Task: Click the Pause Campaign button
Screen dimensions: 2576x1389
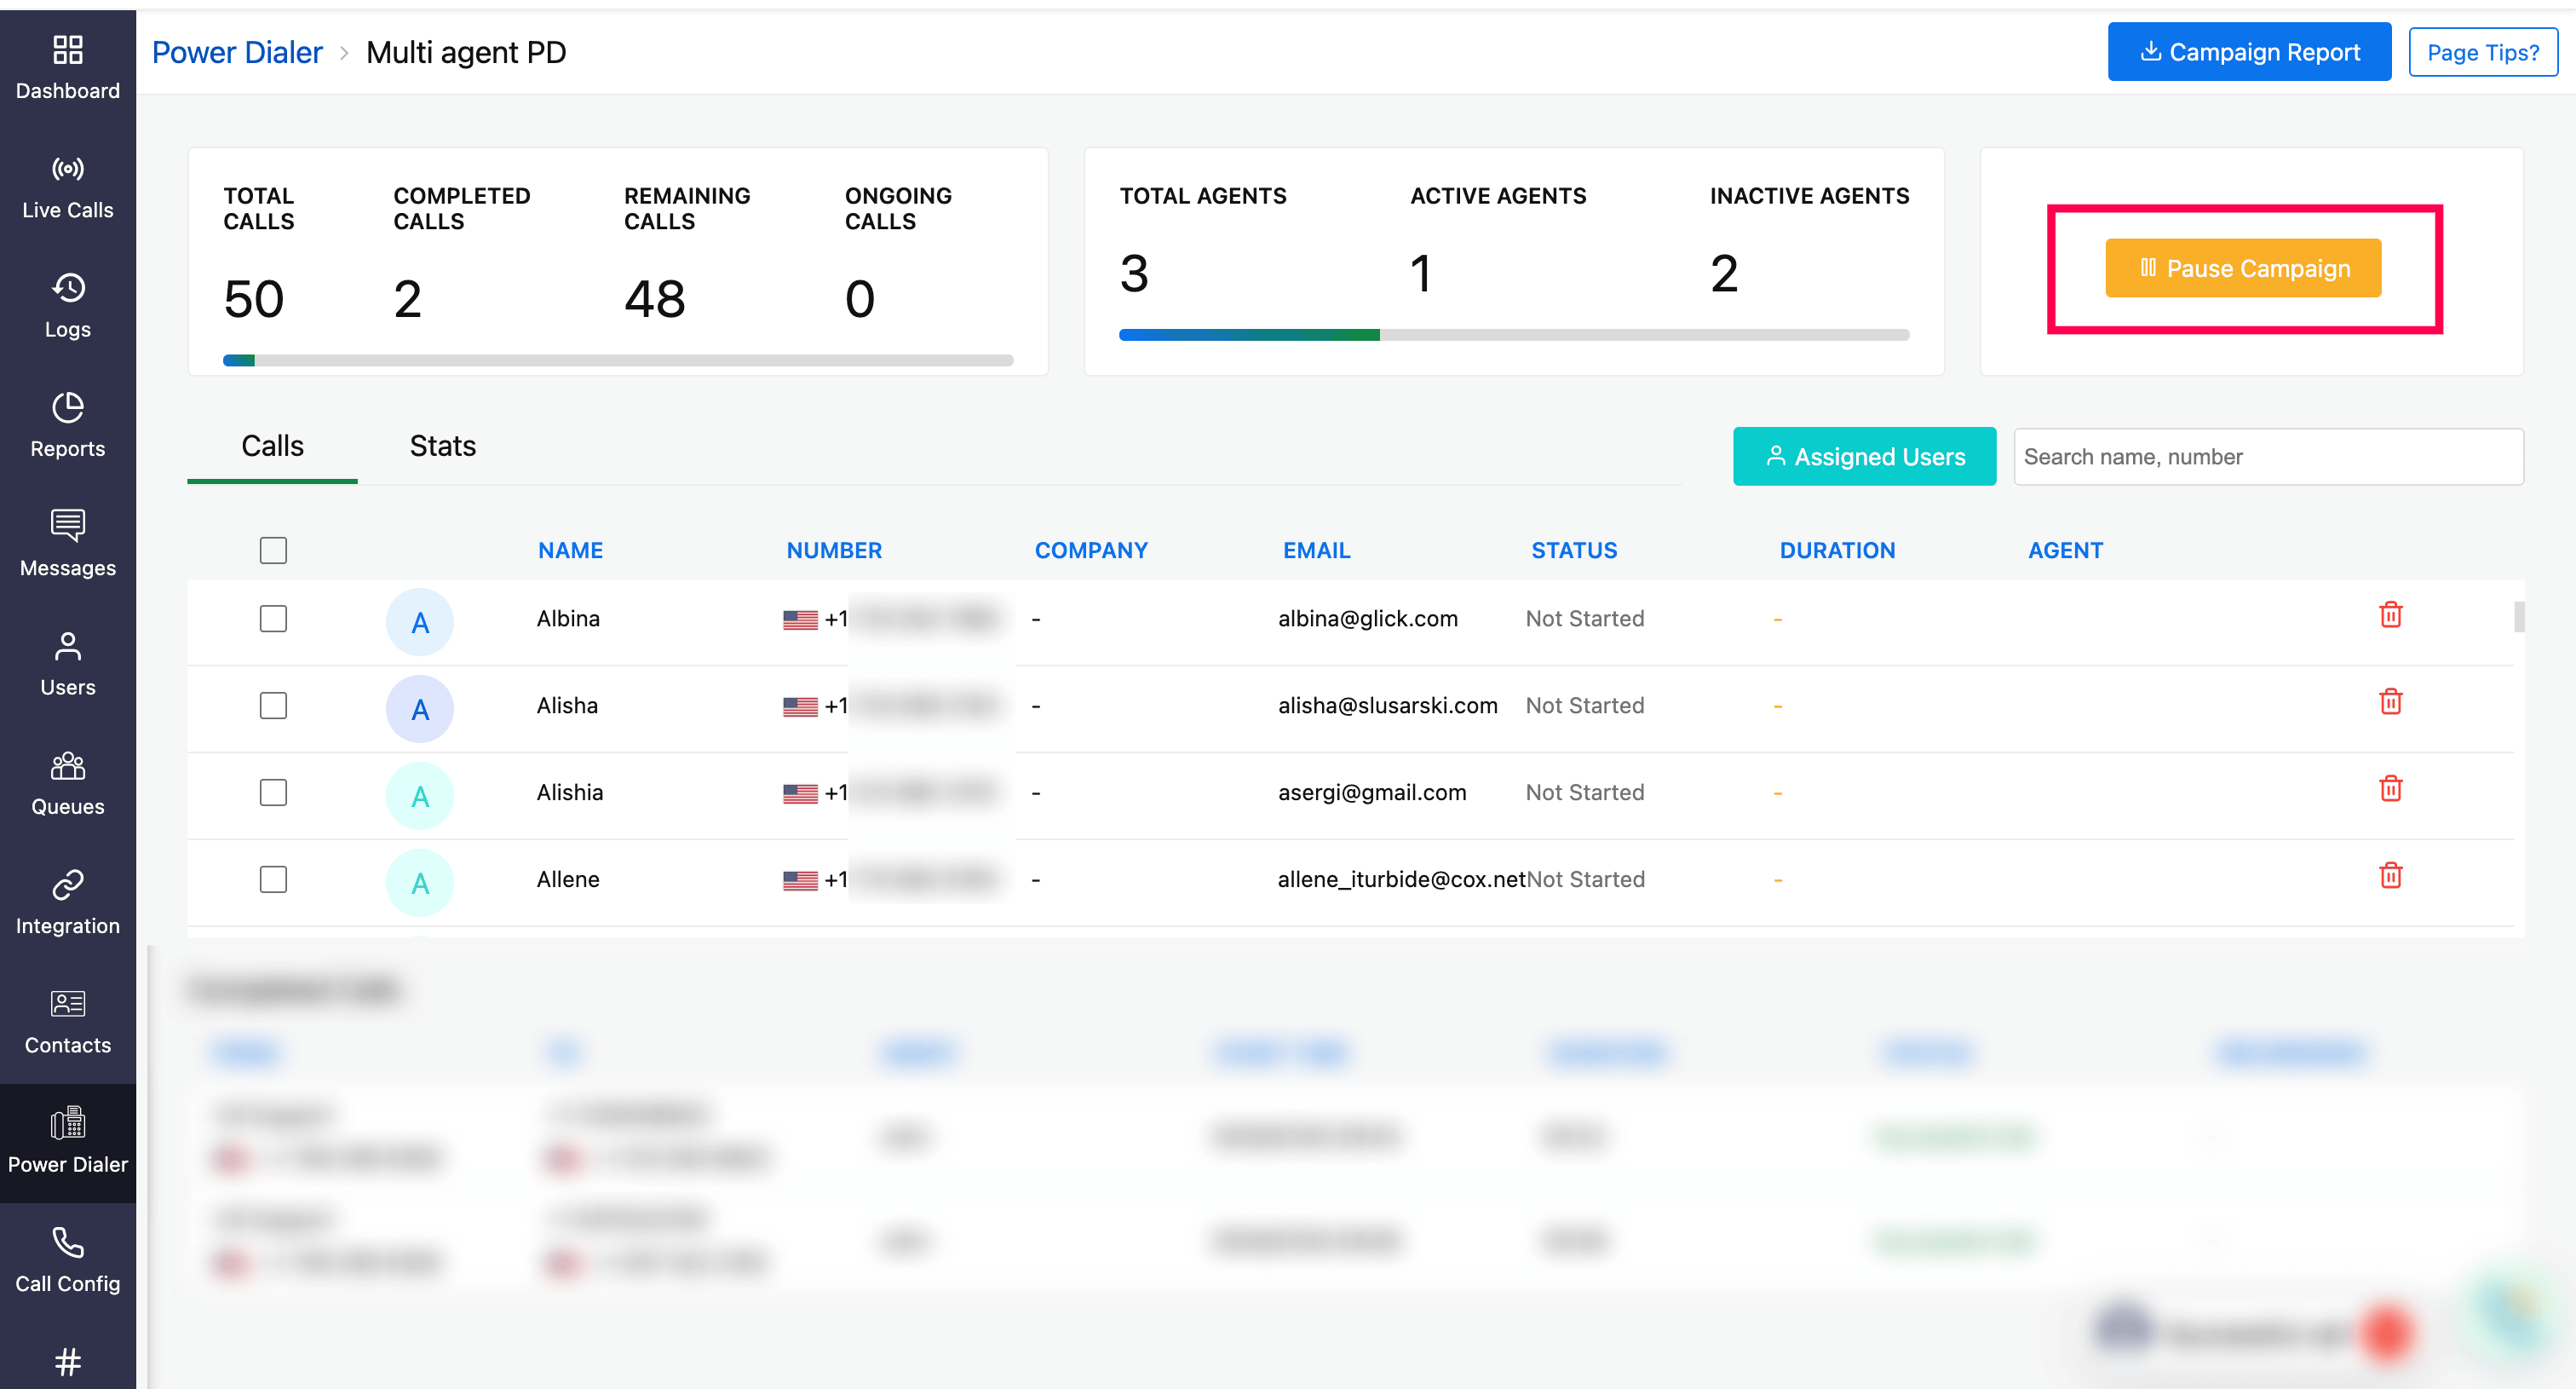Action: coord(2242,268)
